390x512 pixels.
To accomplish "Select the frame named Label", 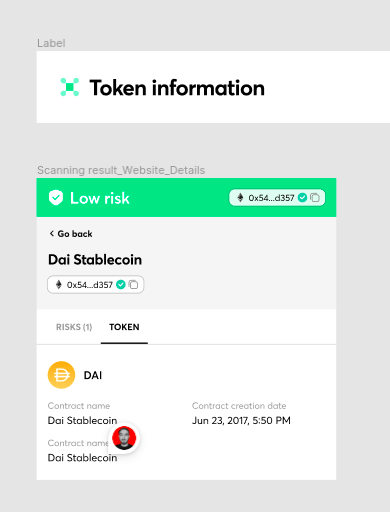I will (51, 43).
